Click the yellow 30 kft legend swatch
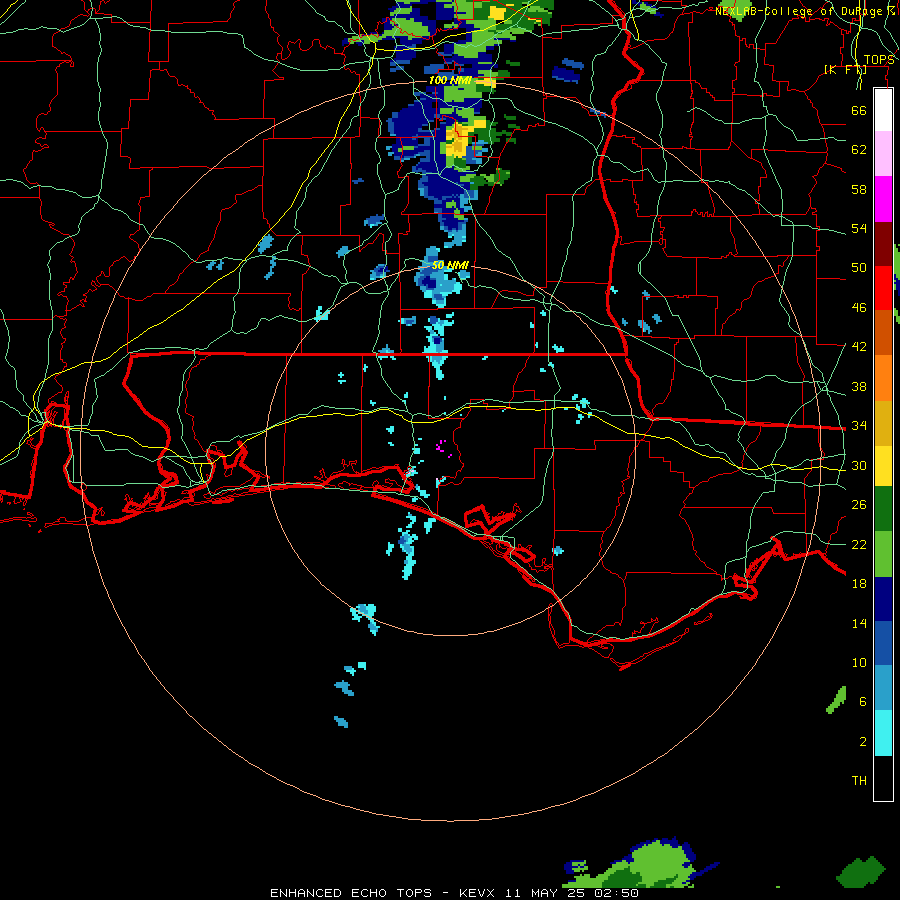 tap(883, 465)
